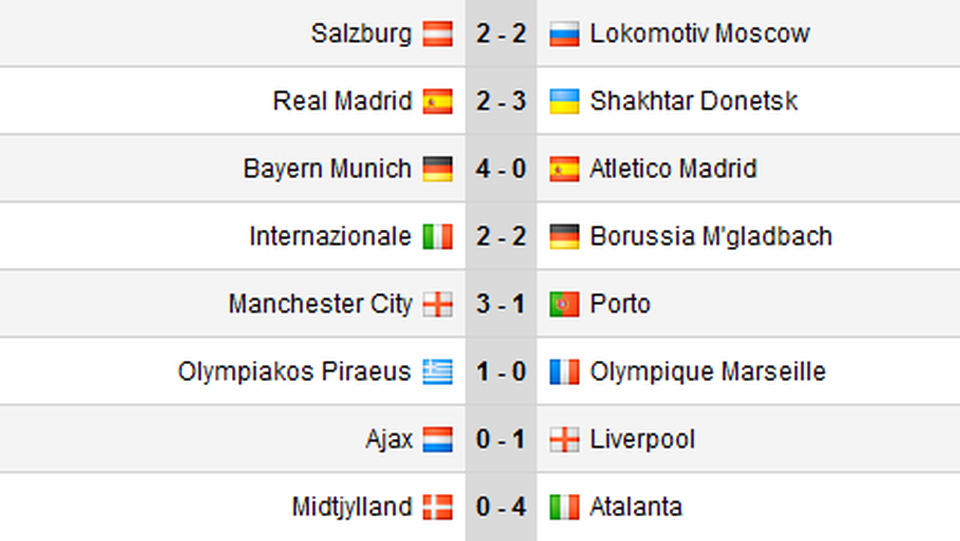Open the Manchester City team link
The height and width of the screenshot is (541, 960).
320,304
